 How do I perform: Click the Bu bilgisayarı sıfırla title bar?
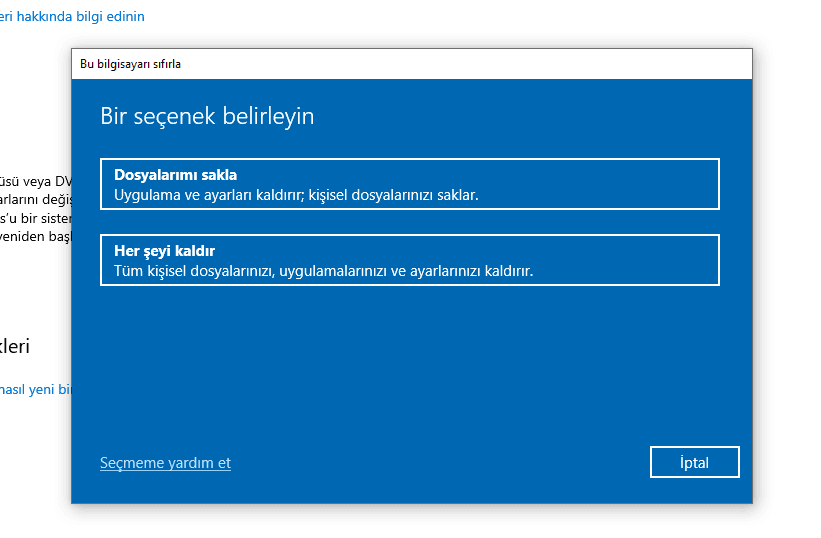pos(130,64)
